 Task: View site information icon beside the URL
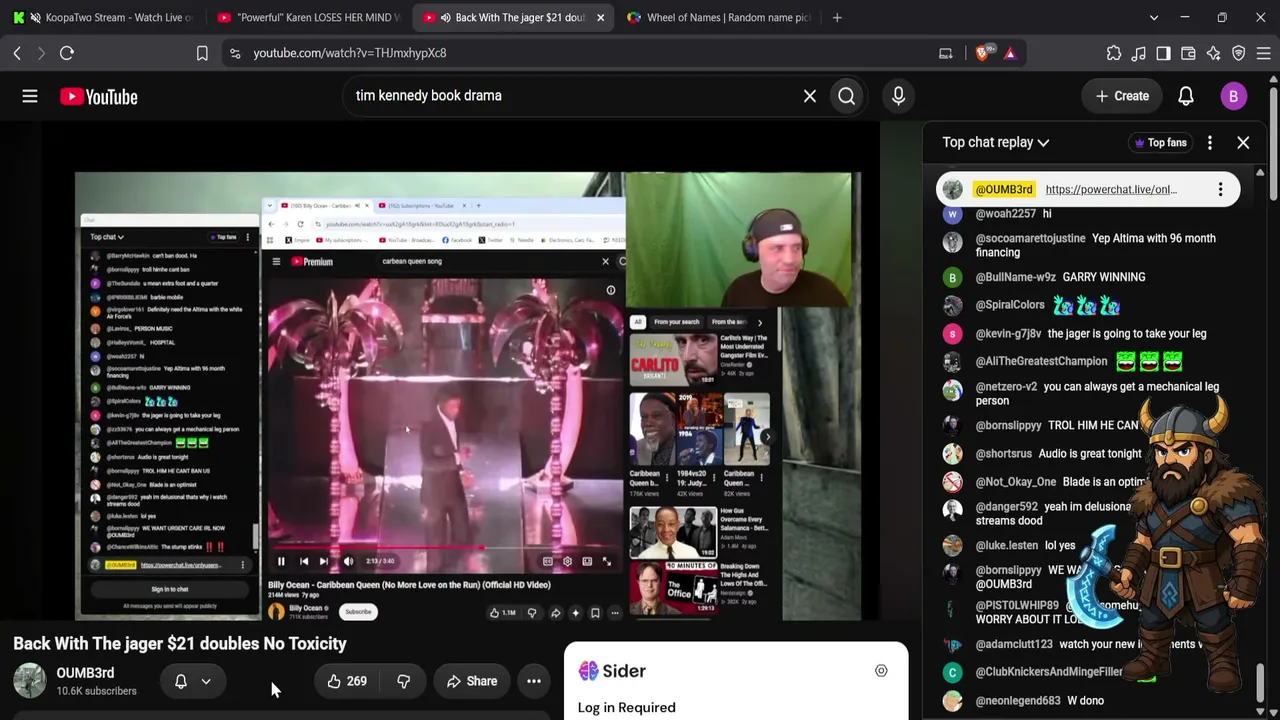235,53
